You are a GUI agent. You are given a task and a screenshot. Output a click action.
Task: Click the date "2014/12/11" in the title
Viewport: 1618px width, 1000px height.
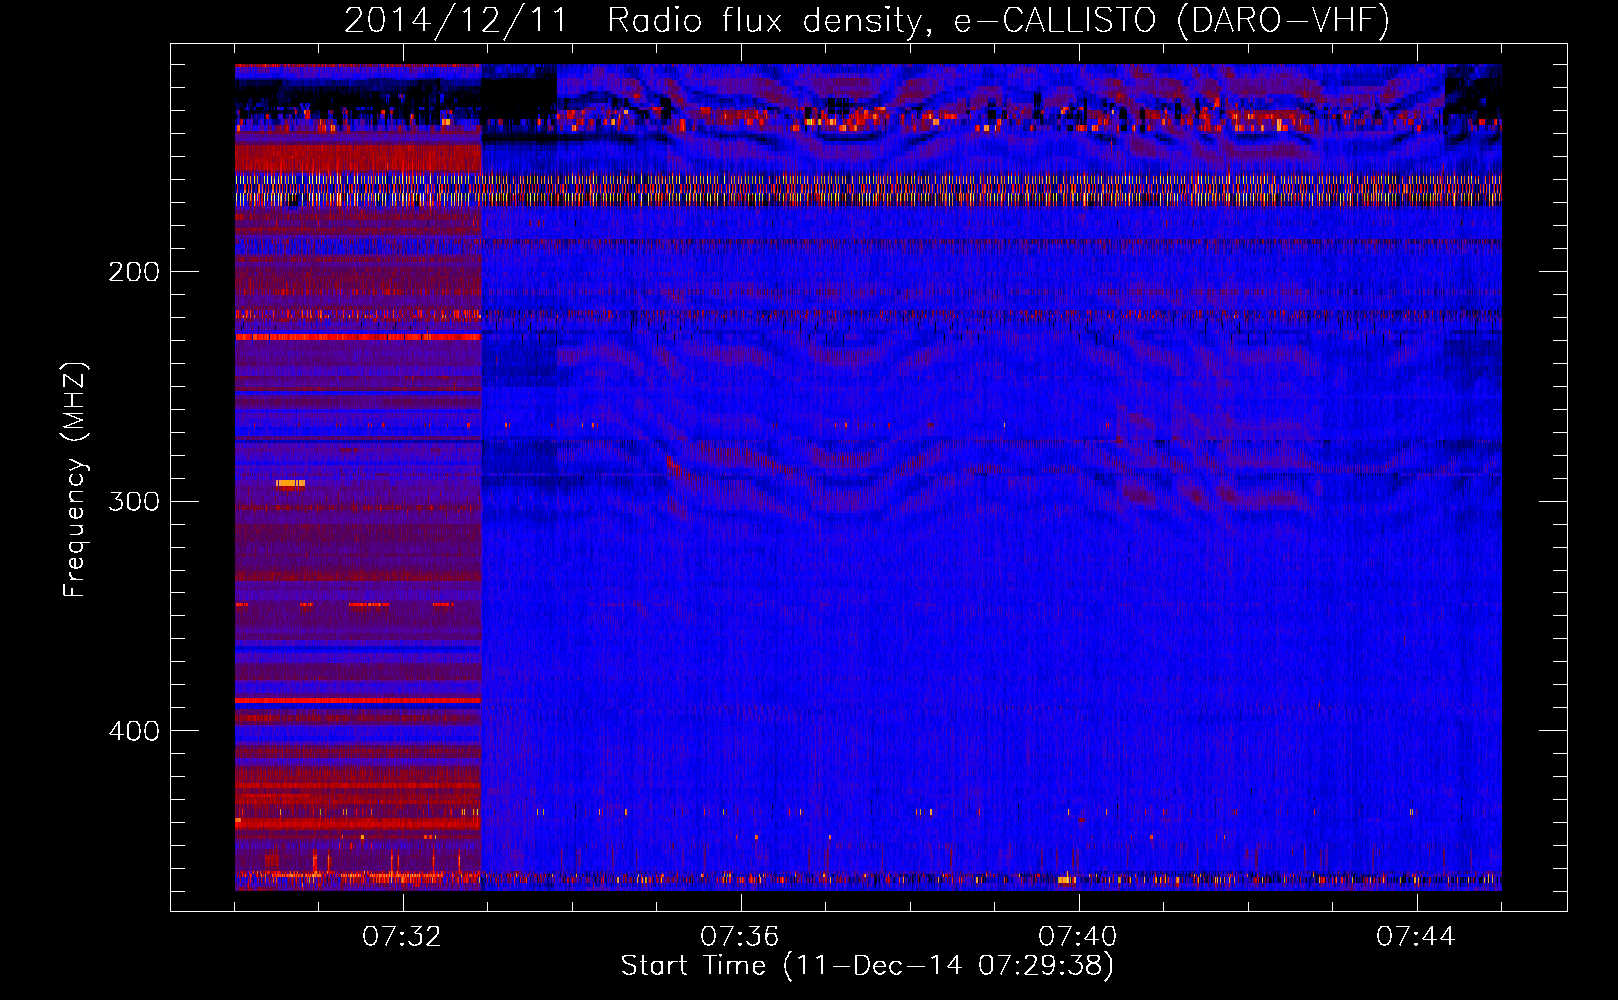point(456,20)
